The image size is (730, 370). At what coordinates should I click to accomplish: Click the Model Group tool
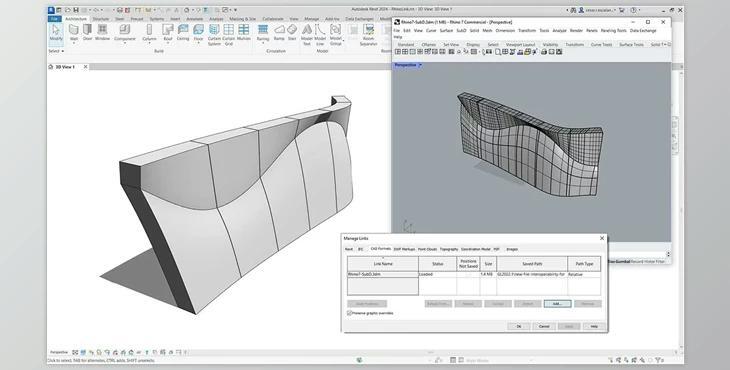pos(335,34)
